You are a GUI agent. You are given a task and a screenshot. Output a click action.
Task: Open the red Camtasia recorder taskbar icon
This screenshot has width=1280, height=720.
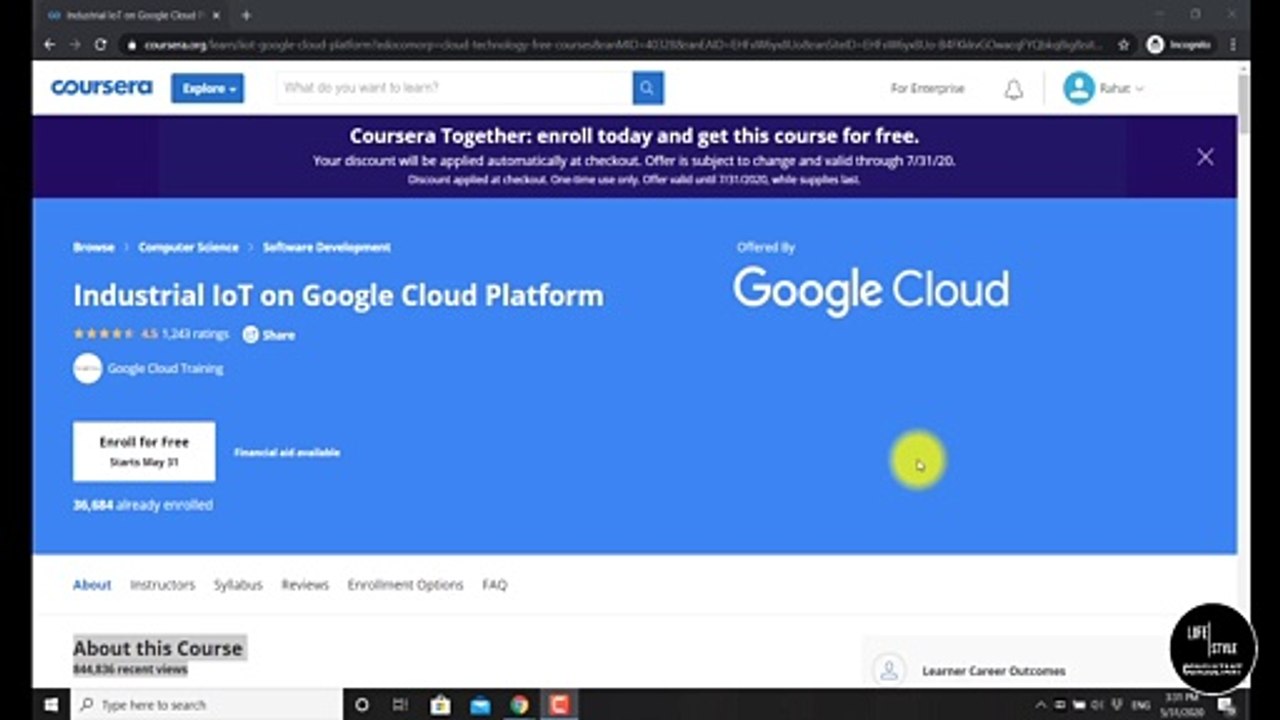point(558,705)
